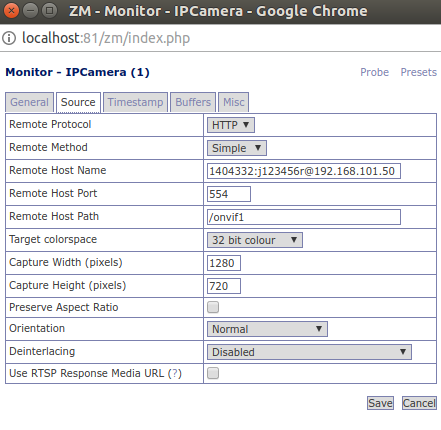
Task: Save the monitor settings
Action: (x=380, y=403)
